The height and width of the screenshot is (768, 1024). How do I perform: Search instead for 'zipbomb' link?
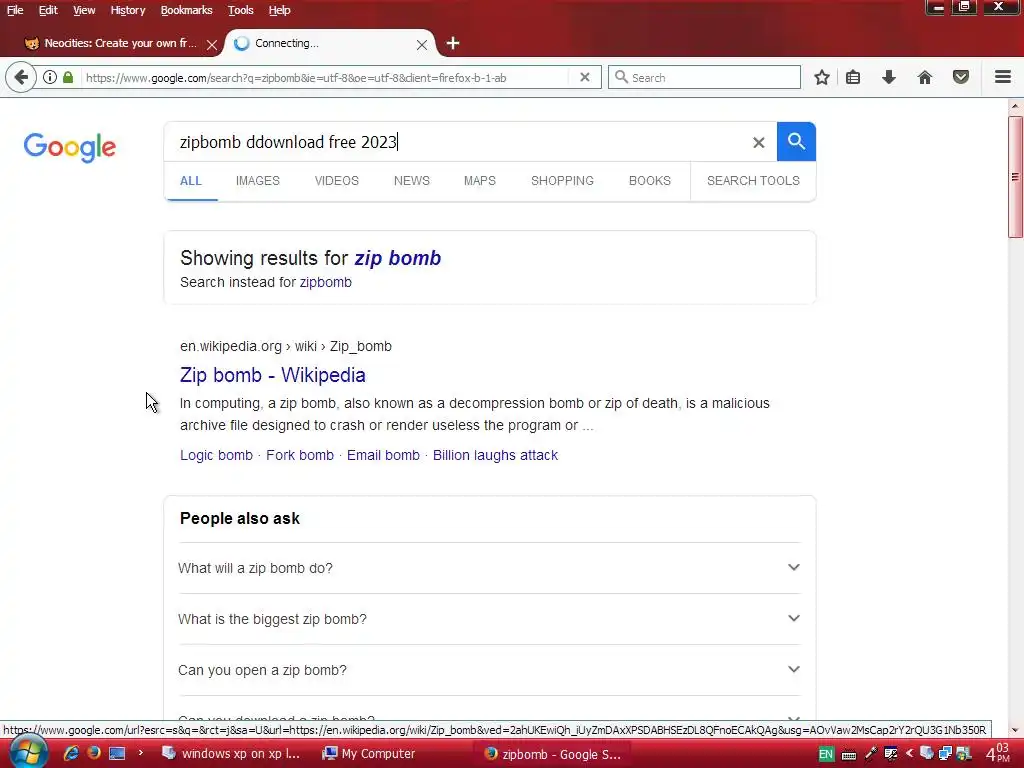click(325, 282)
